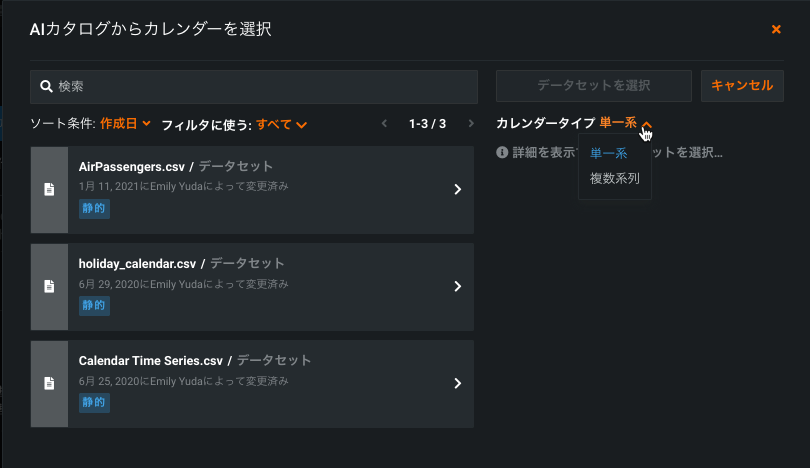Viewport: 810px width, 468px height.
Task: Close the AIカタログ calendar dialog
Action: [776, 30]
